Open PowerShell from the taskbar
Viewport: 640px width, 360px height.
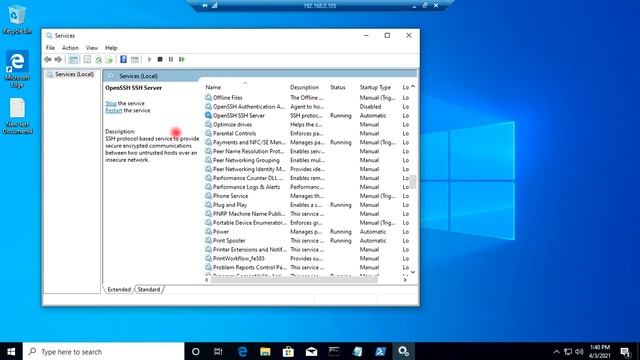(x=380, y=351)
